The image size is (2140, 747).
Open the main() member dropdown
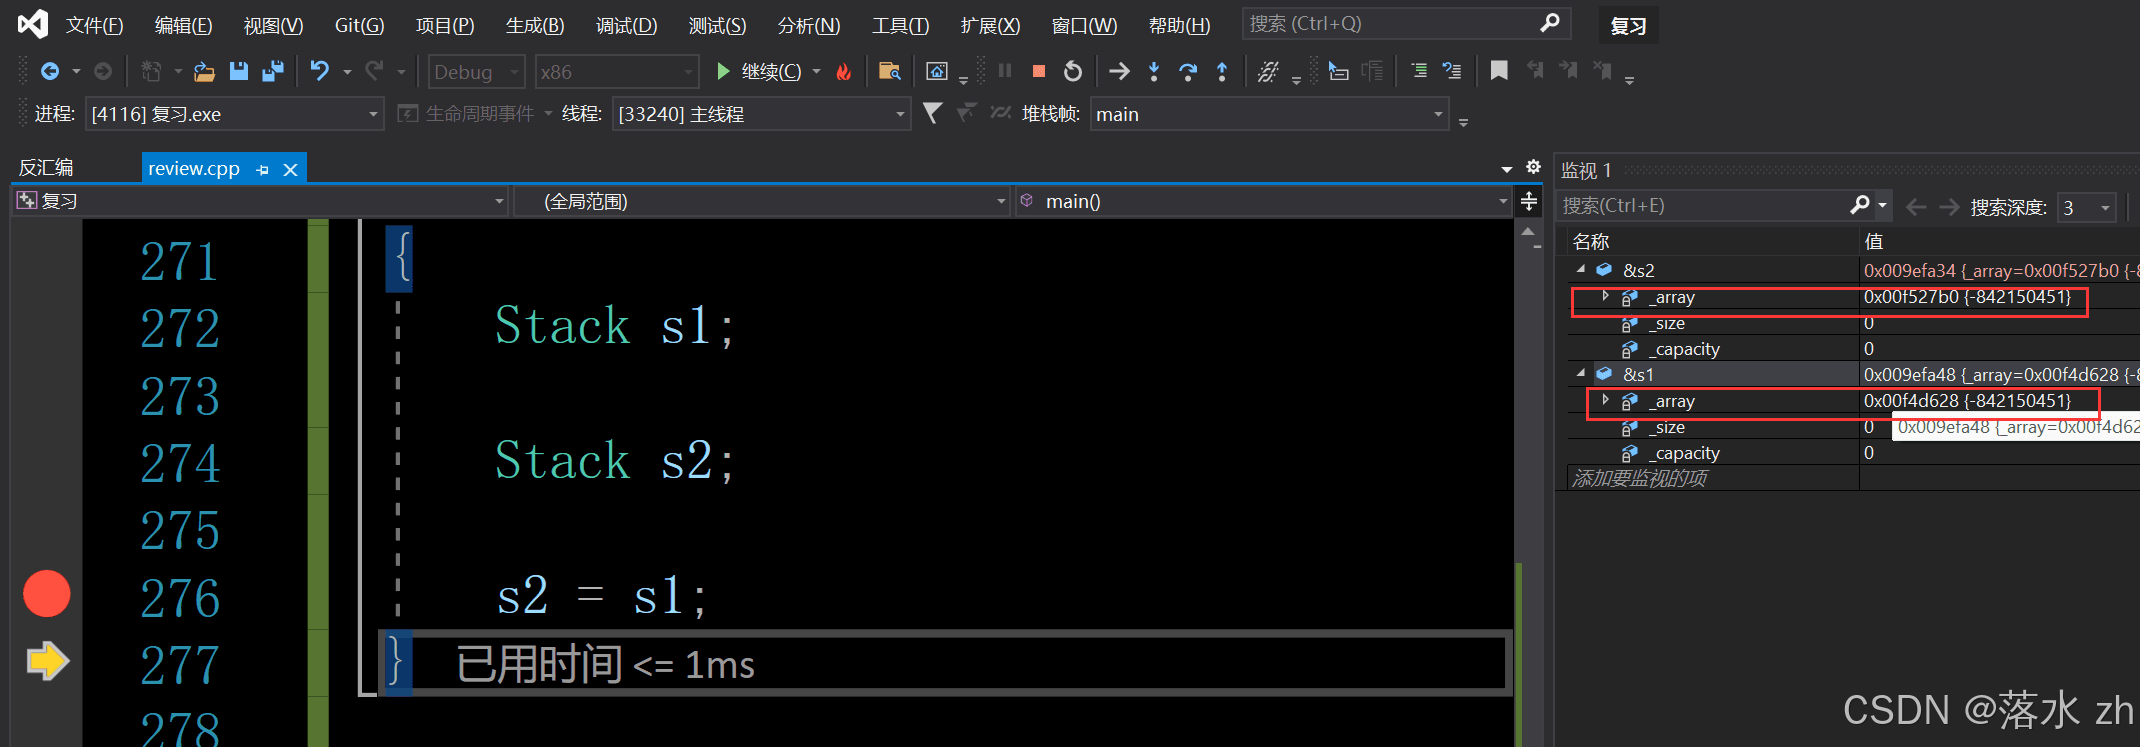coord(1264,201)
